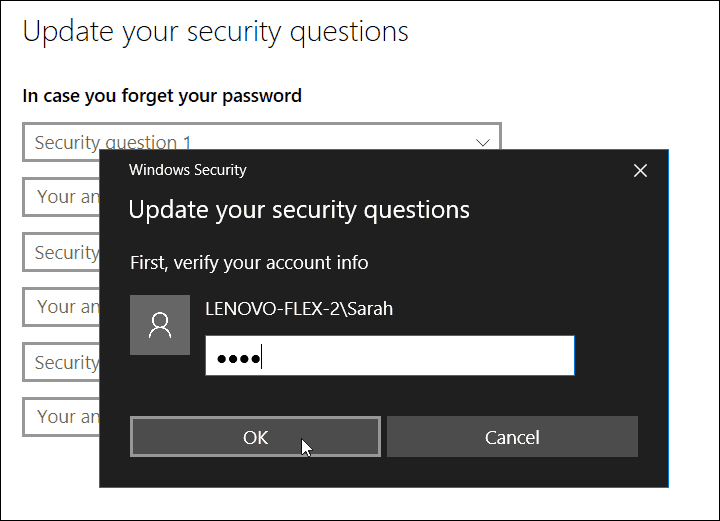The width and height of the screenshot is (720, 521).
Task: Click the masked password dots
Action: pyautogui.click(x=238, y=359)
